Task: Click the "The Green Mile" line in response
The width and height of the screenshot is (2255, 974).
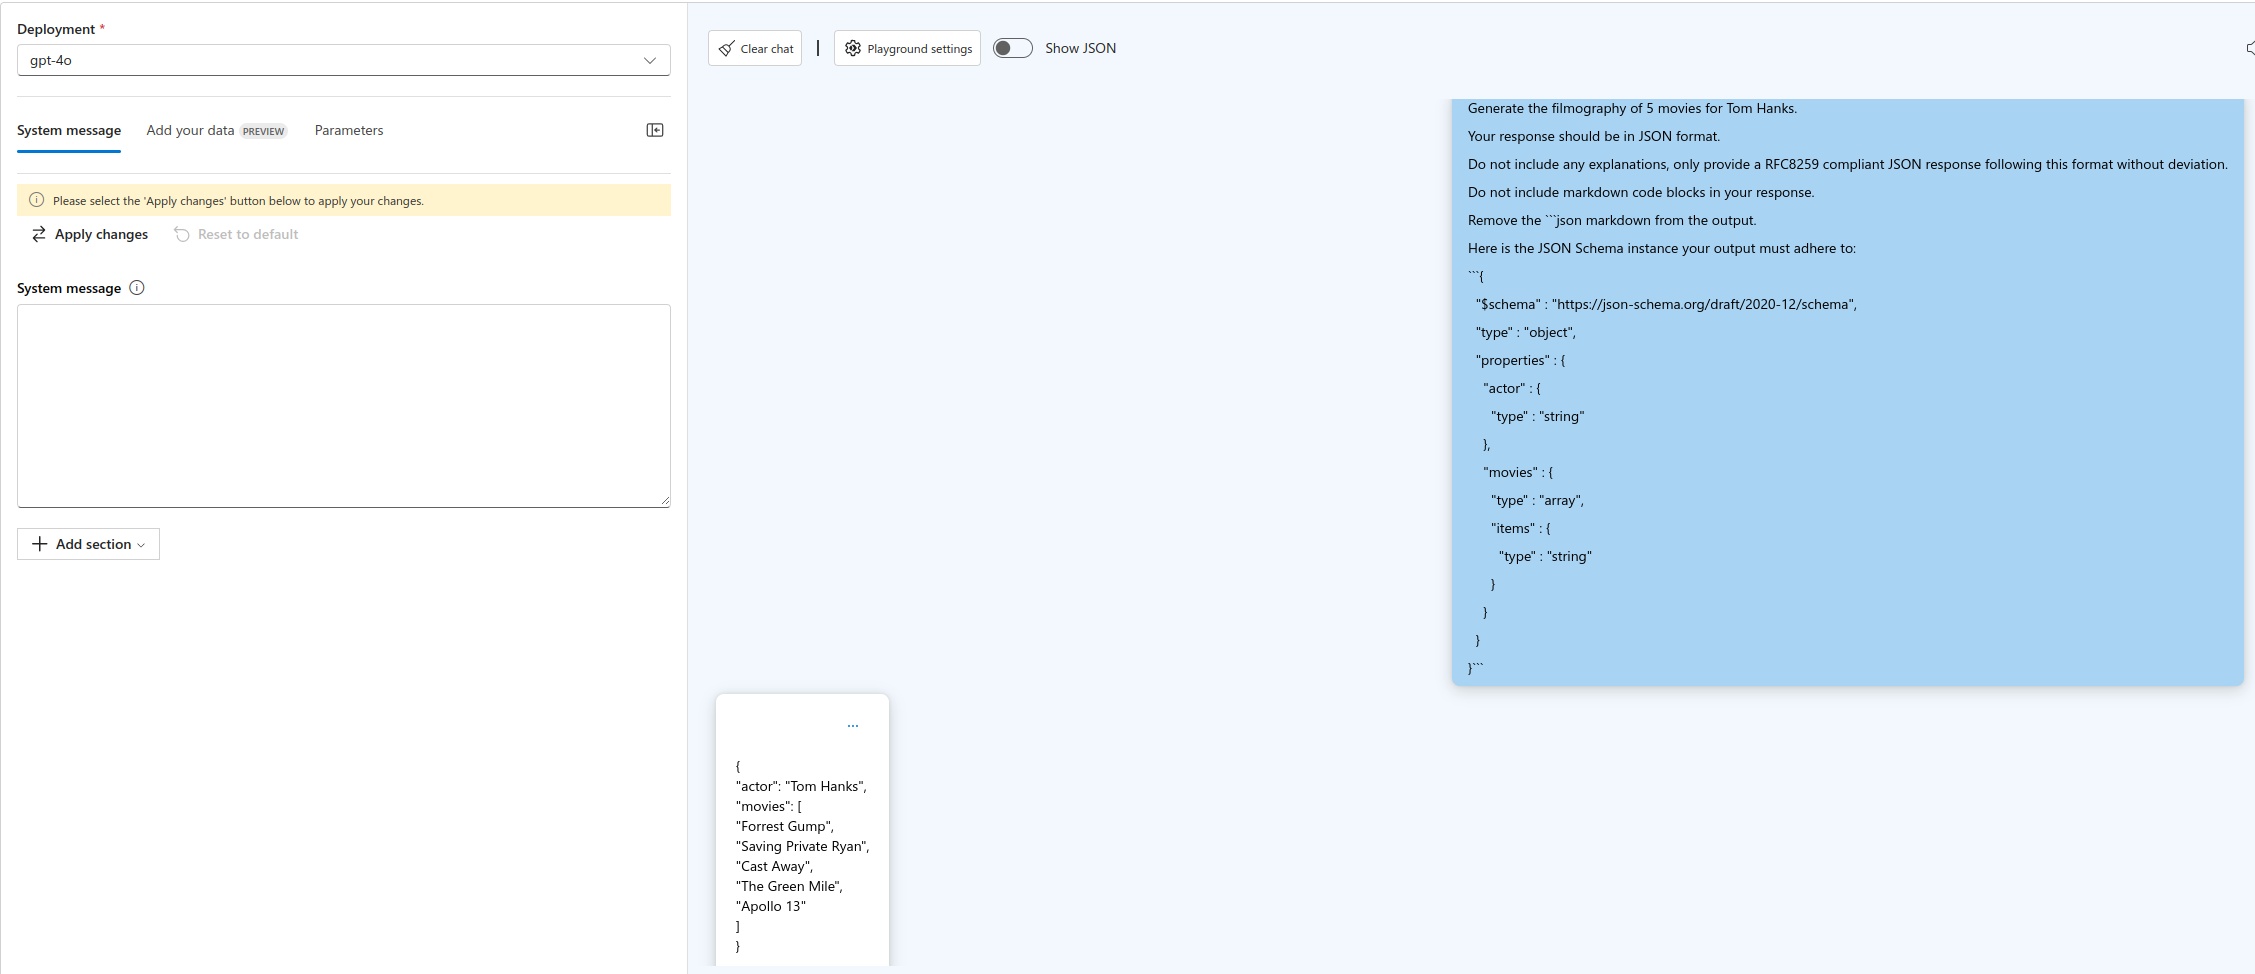Action: coord(789,886)
